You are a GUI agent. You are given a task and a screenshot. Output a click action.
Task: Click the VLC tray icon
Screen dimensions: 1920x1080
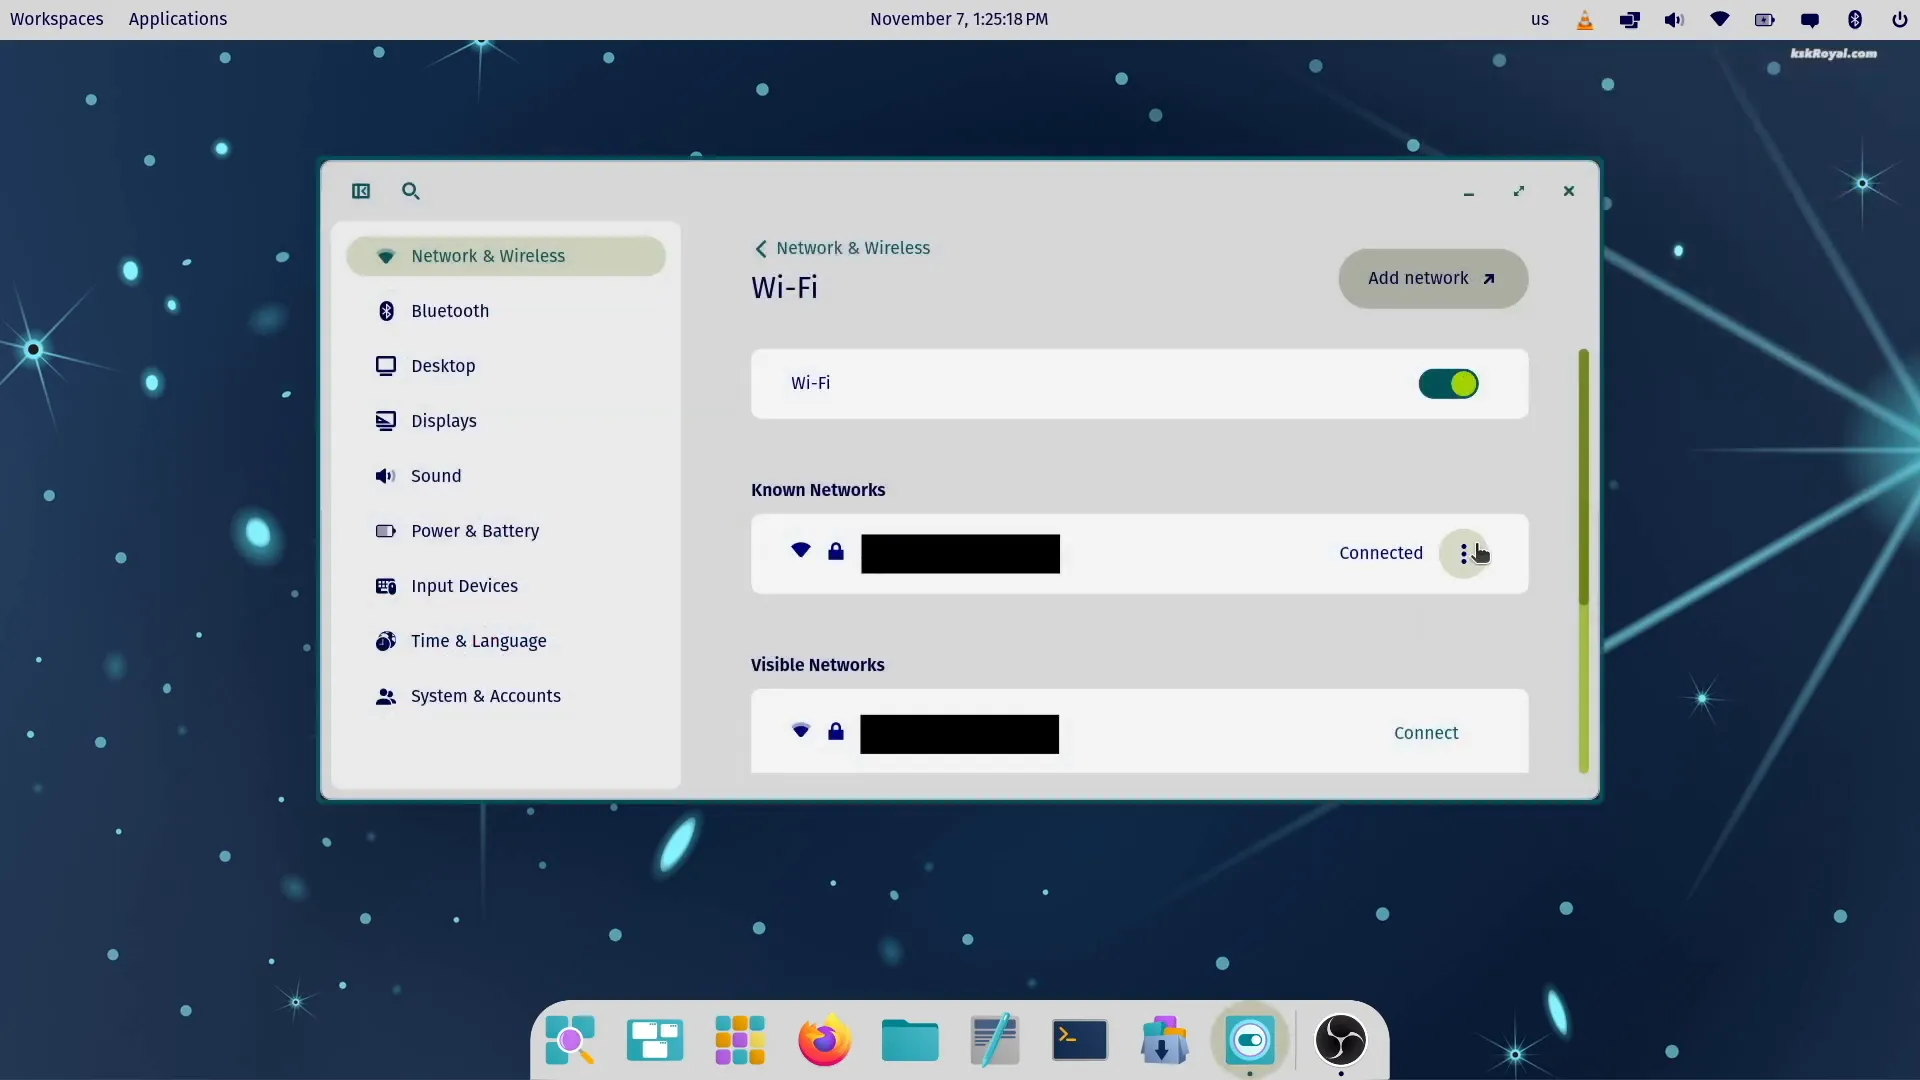[x=1585, y=20]
